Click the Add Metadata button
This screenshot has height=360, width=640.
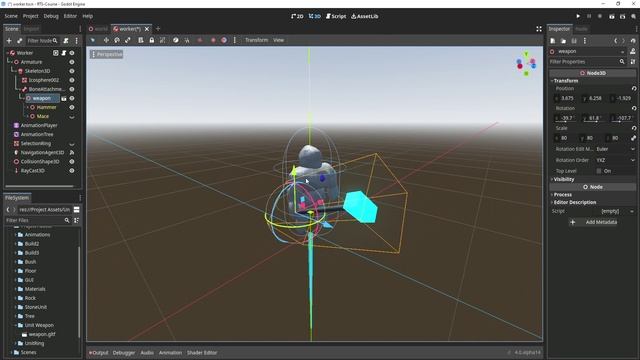pos(593,222)
